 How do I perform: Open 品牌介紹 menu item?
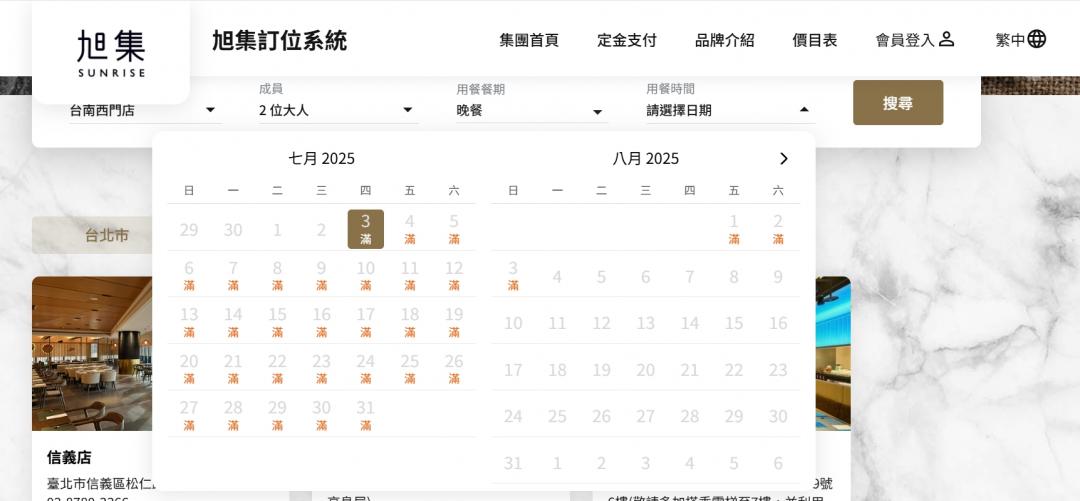coord(725,41)
